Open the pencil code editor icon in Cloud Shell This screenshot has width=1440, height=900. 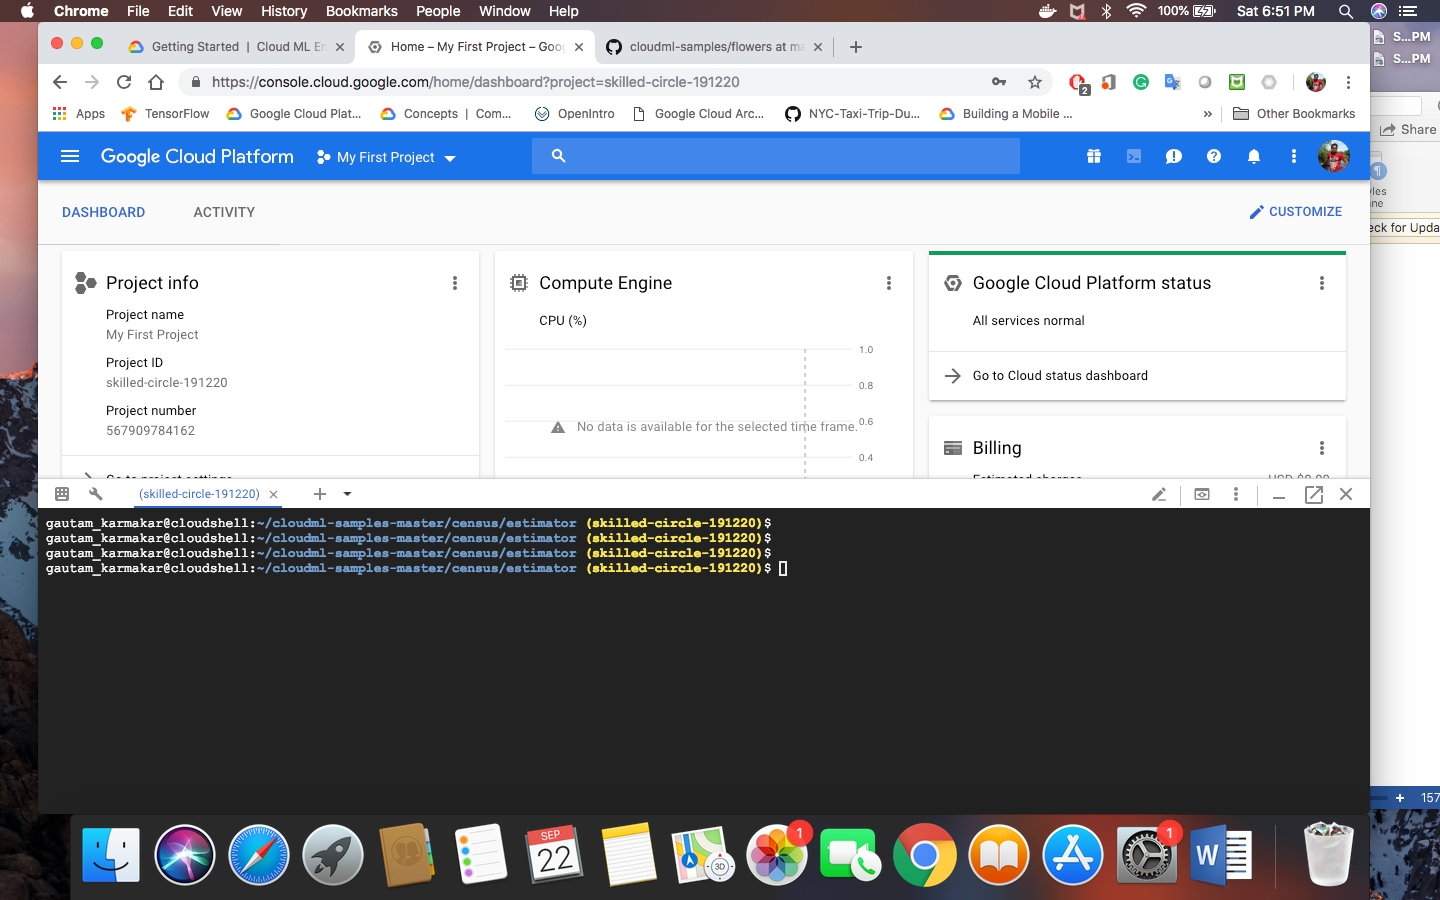pos(1159,494)
